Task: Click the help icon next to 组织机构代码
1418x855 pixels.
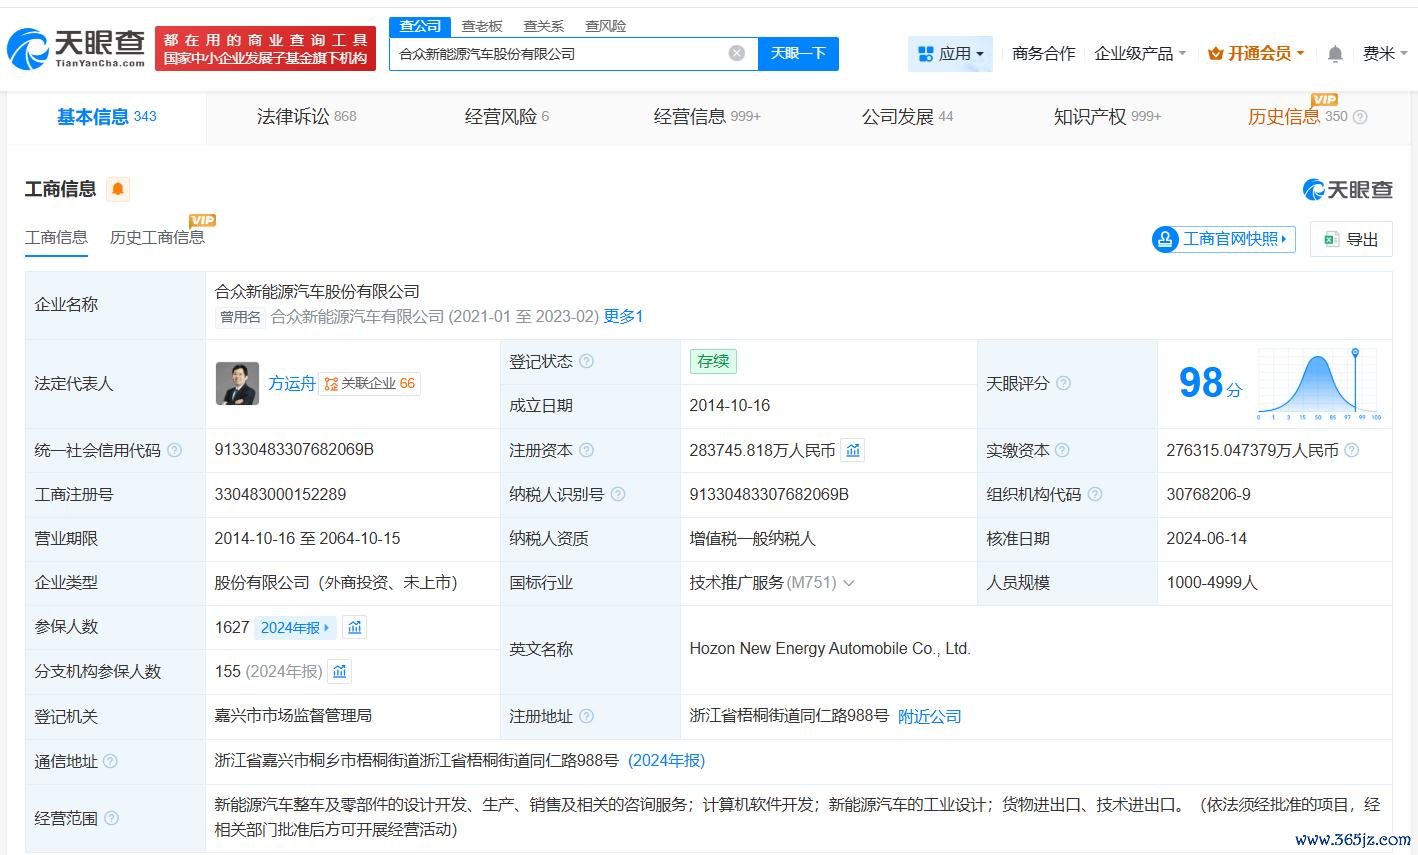Action: (1095, 494)
